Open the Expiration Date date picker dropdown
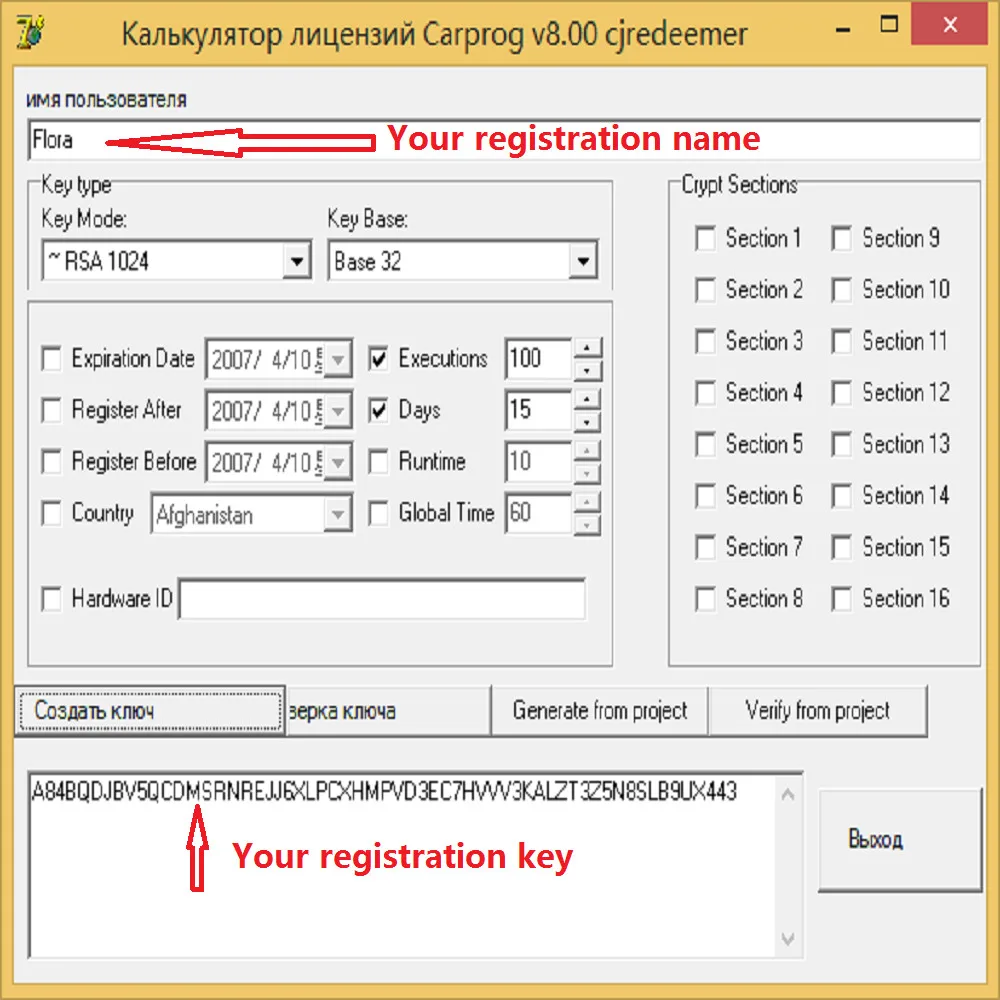This screenshot has height=1000, width=1000. 338,359
